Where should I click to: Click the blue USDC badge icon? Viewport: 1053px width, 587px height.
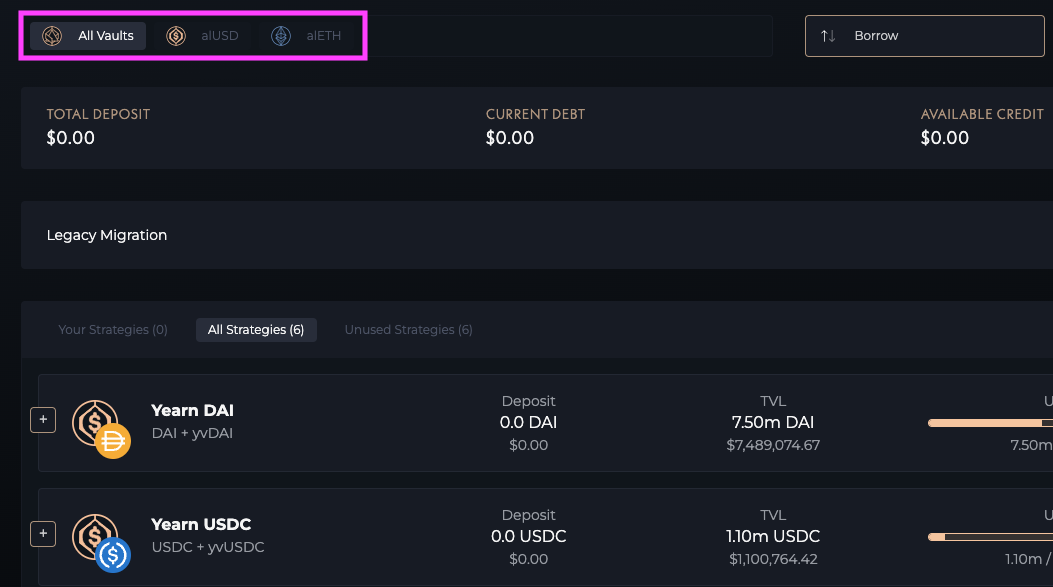113,555
